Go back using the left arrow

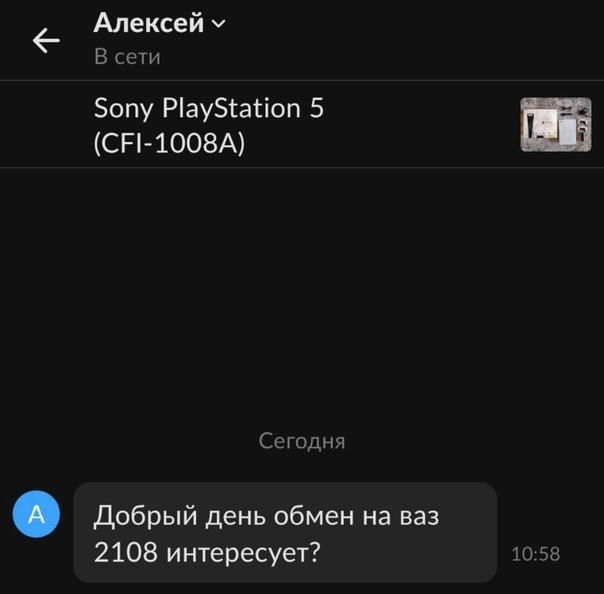(x=46, y=40)
